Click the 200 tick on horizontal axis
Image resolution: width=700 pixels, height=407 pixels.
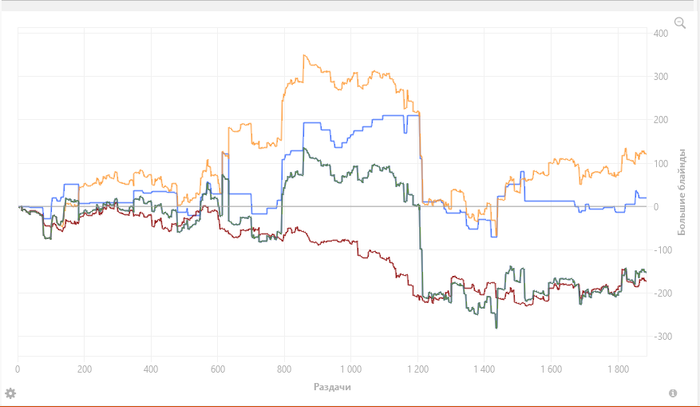coord(84,368)
